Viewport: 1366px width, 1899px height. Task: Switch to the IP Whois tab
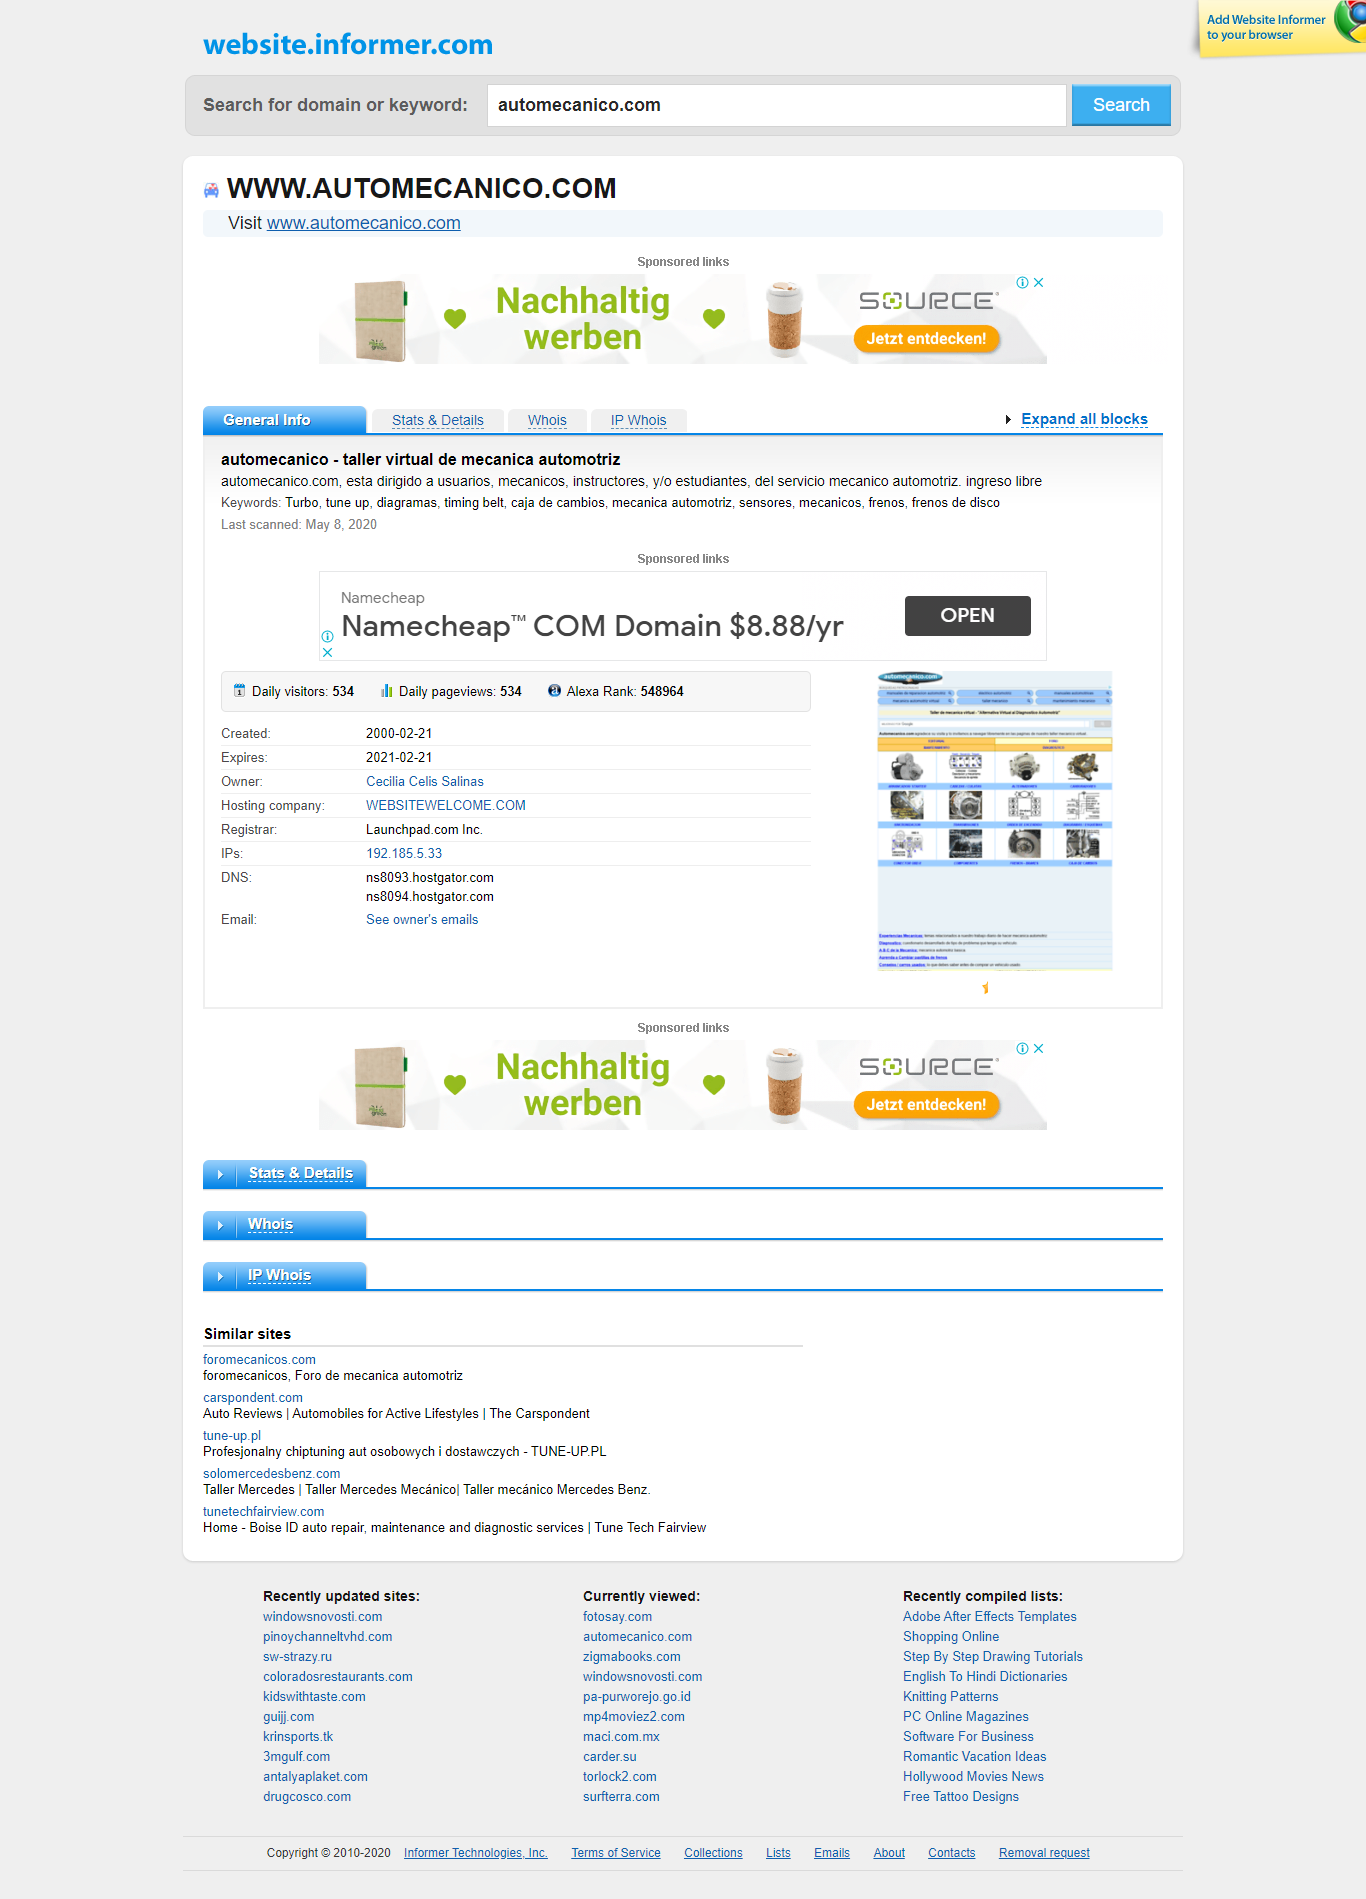click(639, 421)
